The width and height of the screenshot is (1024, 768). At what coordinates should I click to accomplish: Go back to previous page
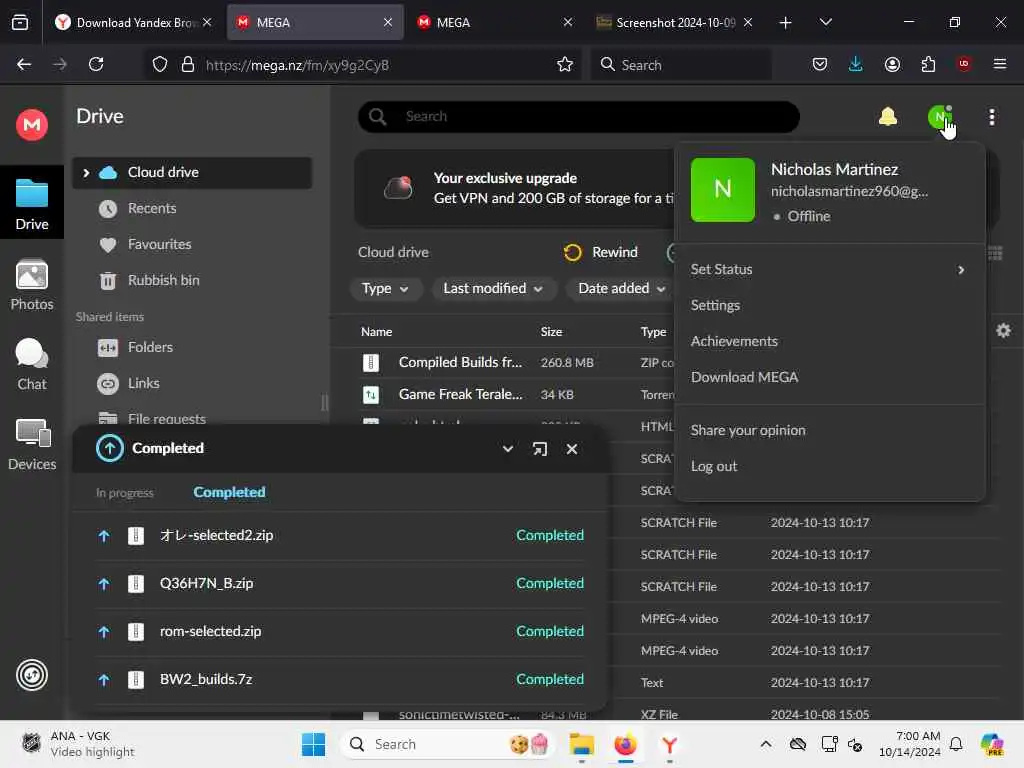click(24, 64)
